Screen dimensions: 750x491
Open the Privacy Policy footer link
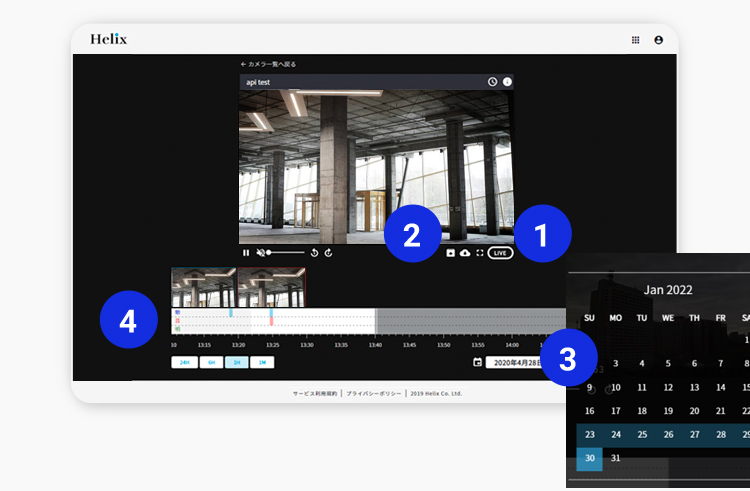[374, 393]
